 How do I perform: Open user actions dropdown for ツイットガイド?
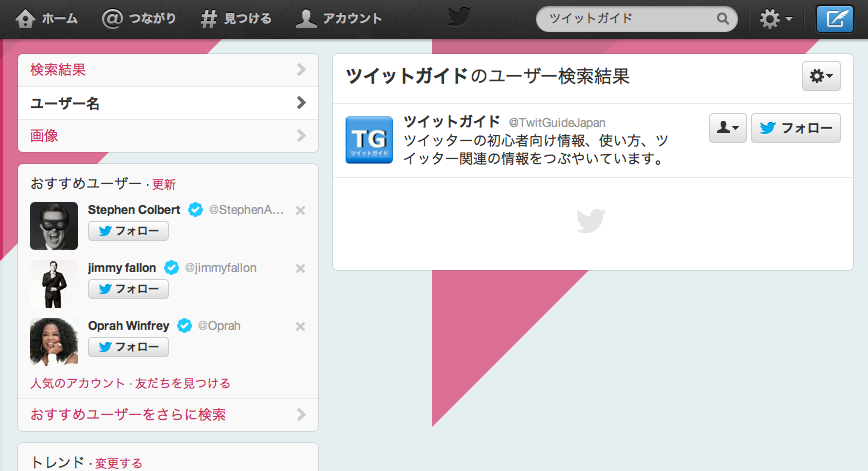point(728,128)
